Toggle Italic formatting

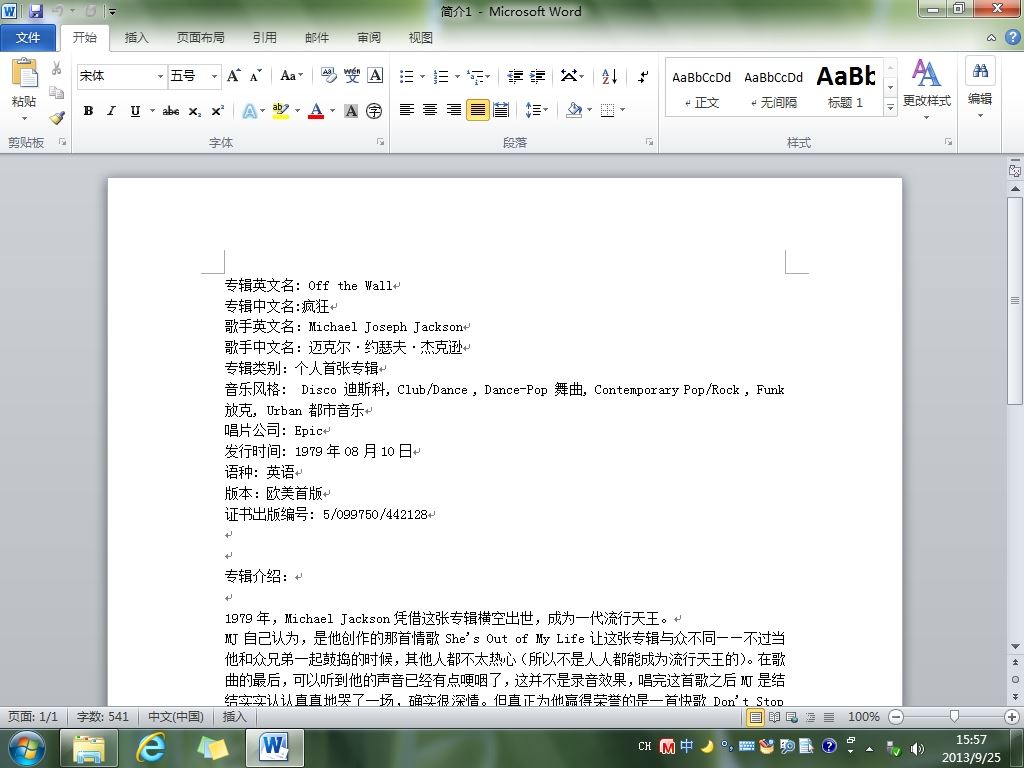pos(112,111)
